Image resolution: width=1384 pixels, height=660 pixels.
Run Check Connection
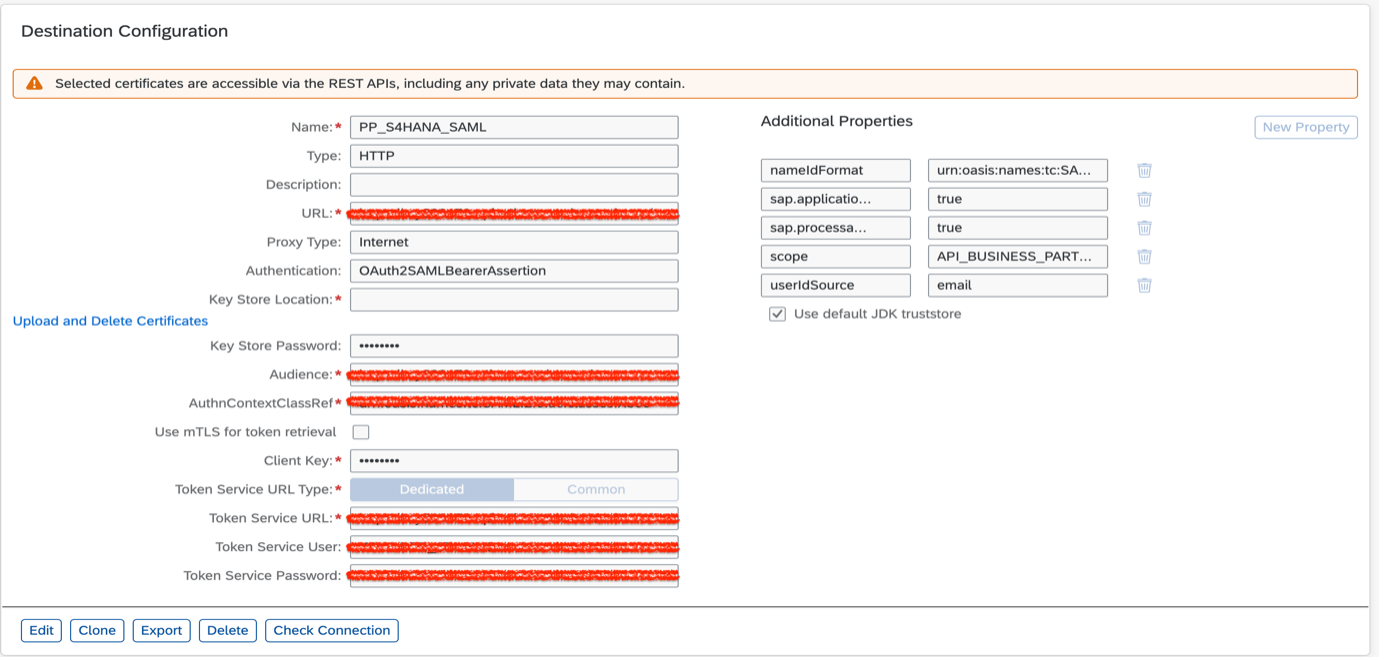pyautogui.click(x=331, y=630)
